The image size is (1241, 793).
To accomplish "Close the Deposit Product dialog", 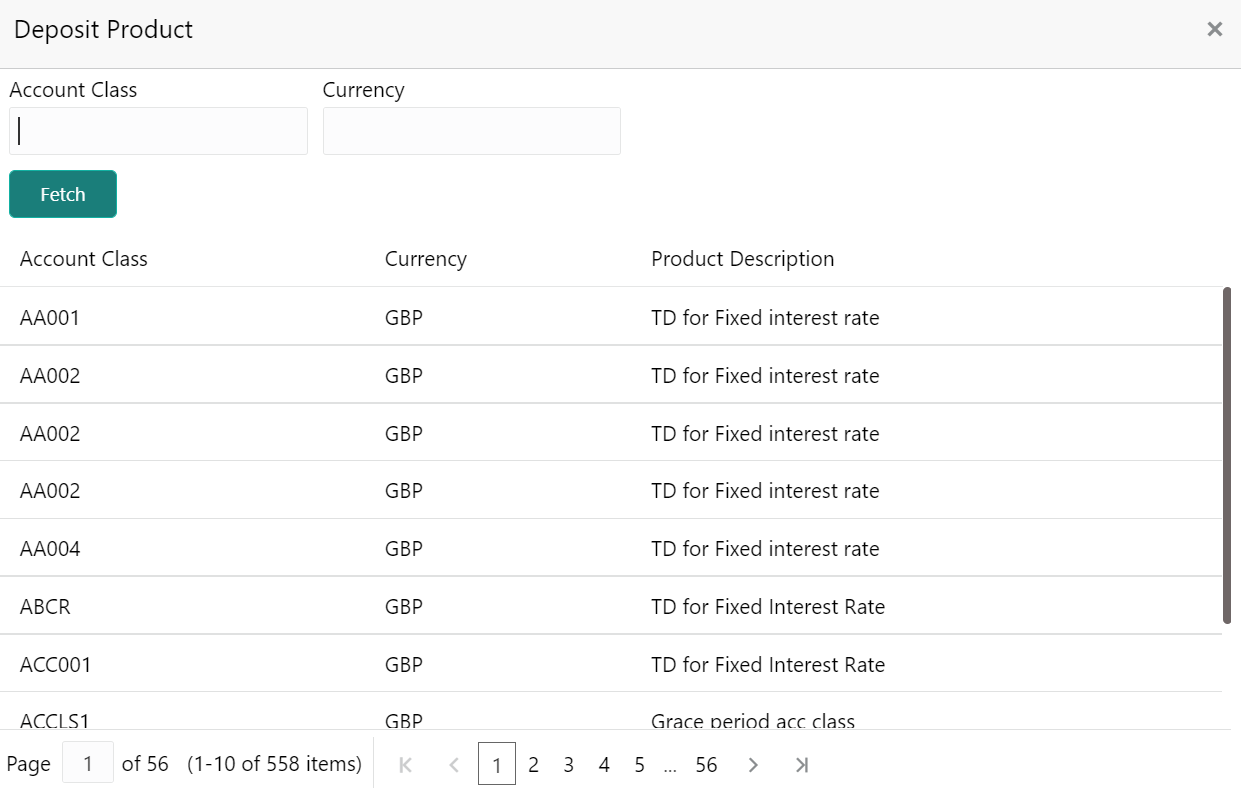I will click(x=1214, y=30).
